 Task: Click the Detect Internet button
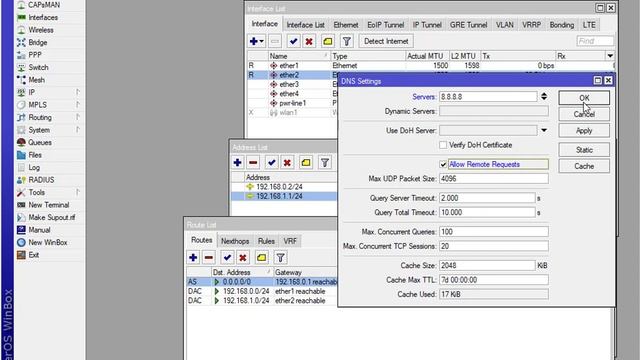[386, 41]
